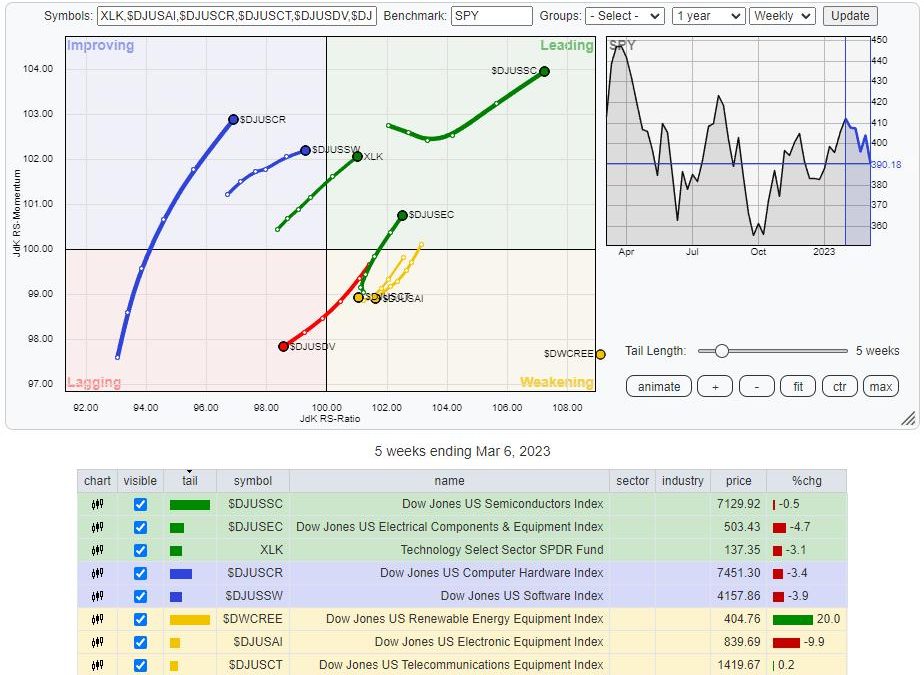Screen dimensions: 924x675
Task: Open chart icon for $DJUSSC row
Action: point(97,504)
